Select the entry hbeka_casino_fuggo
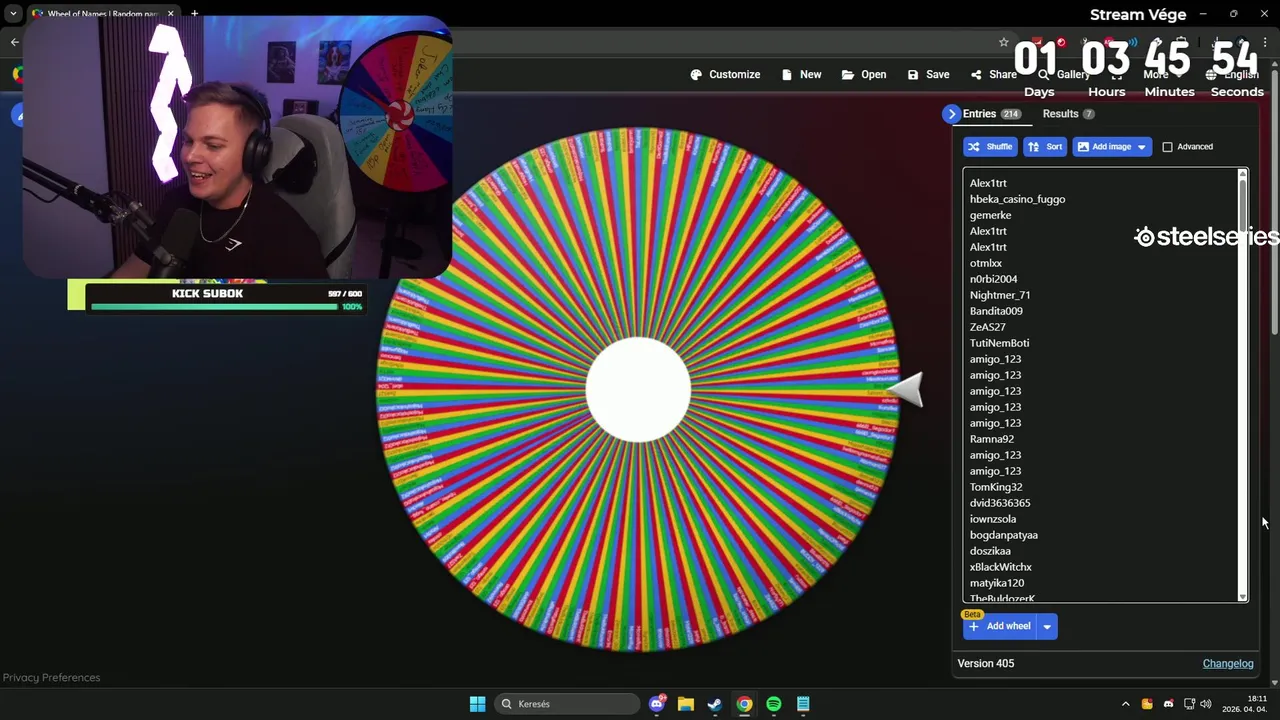This screenshot has width=1280, height=720. coord(1017,199)
